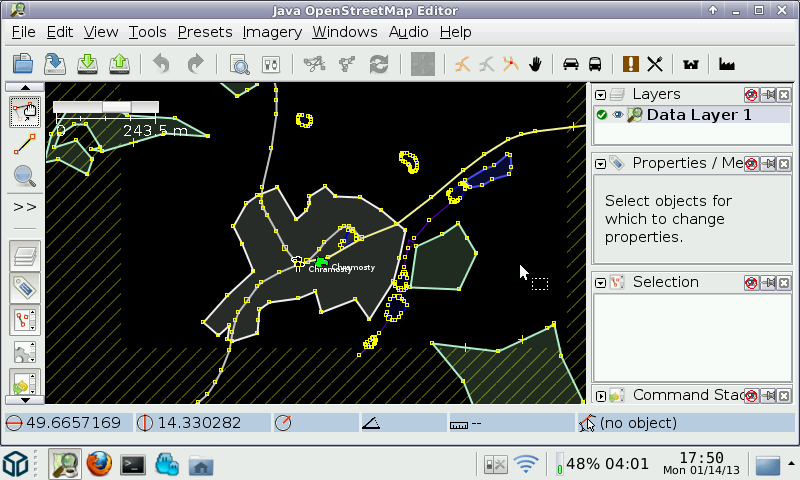Open the View menu
The image size is (800, 480).
101,32
